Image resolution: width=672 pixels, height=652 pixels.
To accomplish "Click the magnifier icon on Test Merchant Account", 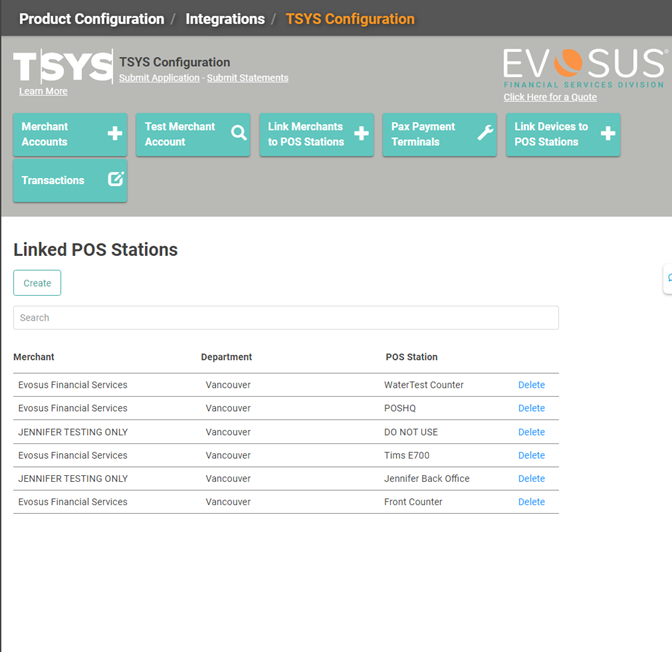I will click(239, 132).
